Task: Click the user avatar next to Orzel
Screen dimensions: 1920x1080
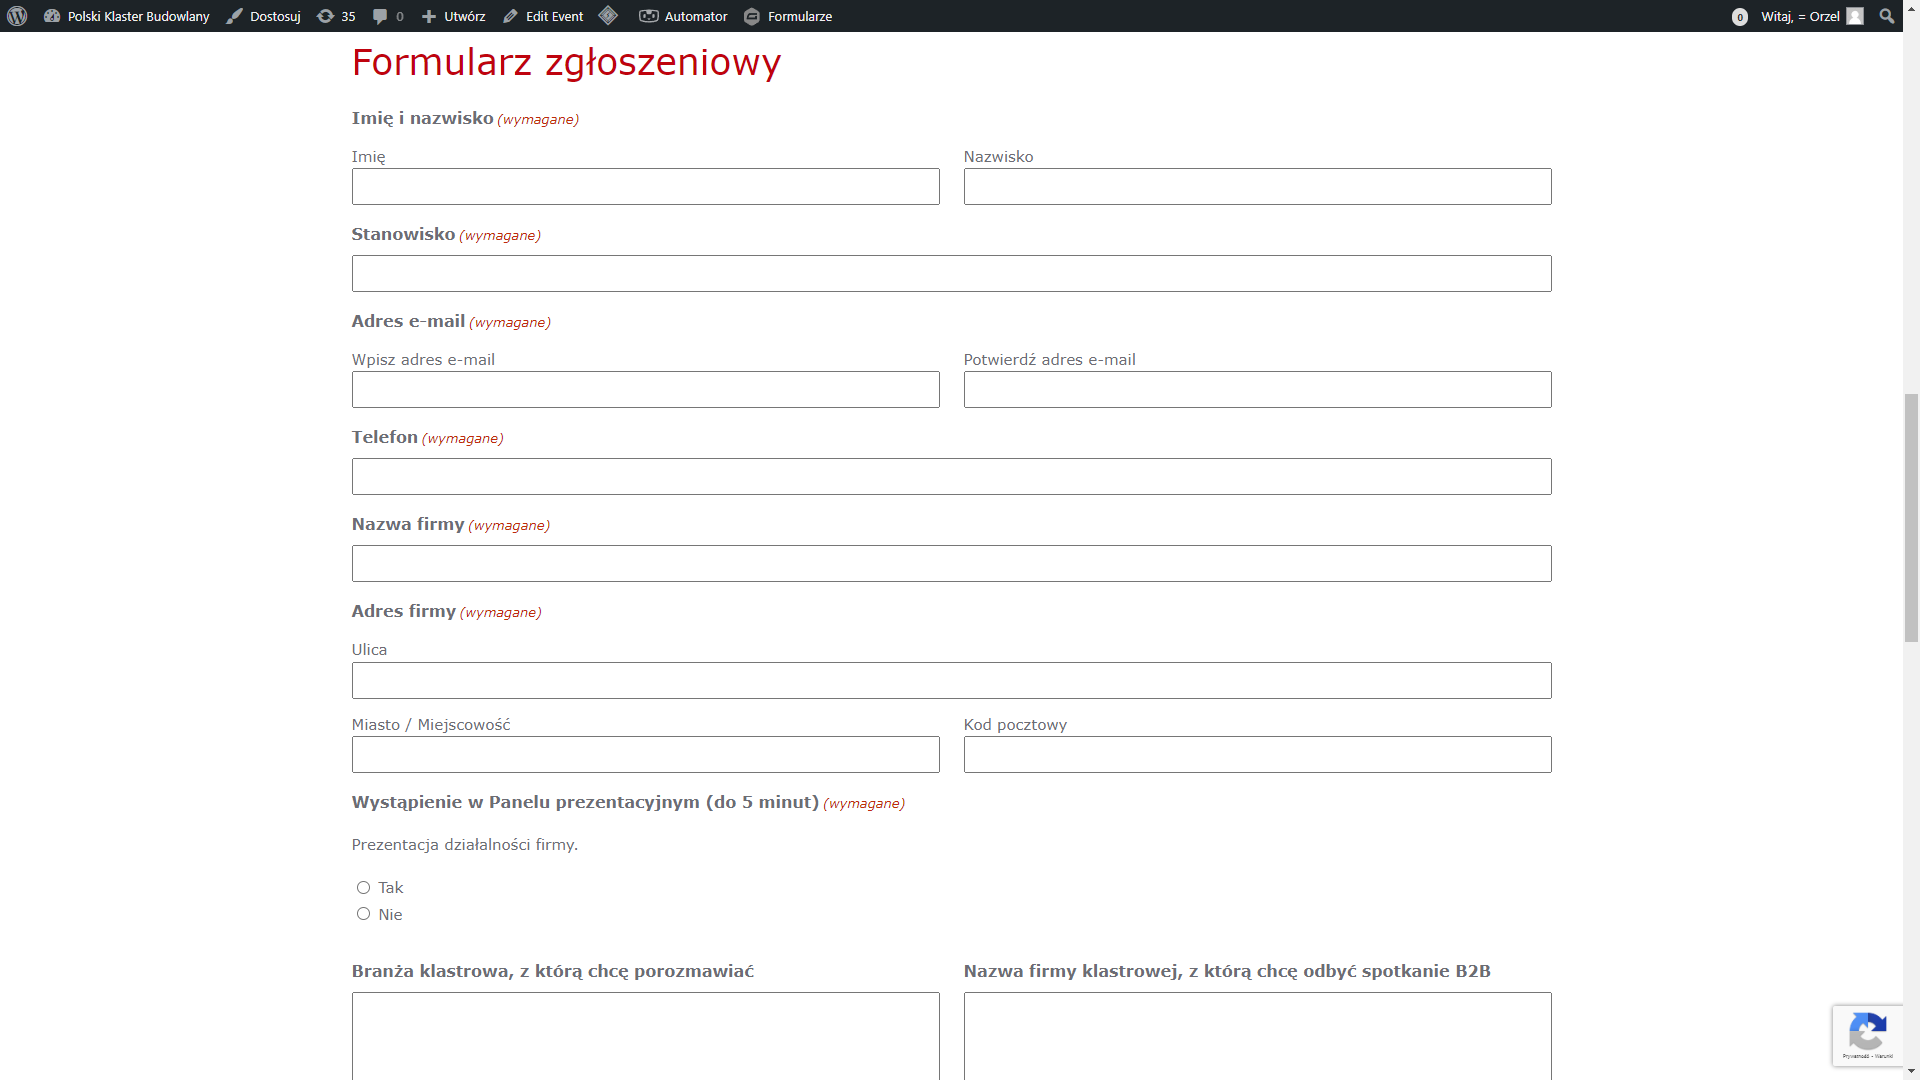Action: click(x=1855, y=16)
